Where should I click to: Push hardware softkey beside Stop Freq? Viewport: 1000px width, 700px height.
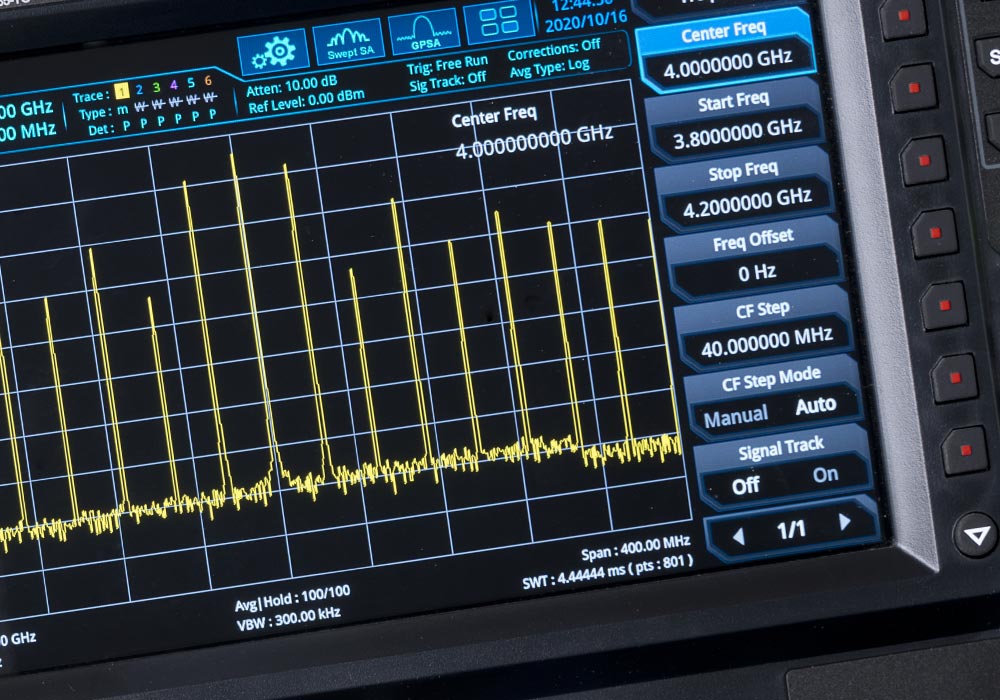(923, 160)
